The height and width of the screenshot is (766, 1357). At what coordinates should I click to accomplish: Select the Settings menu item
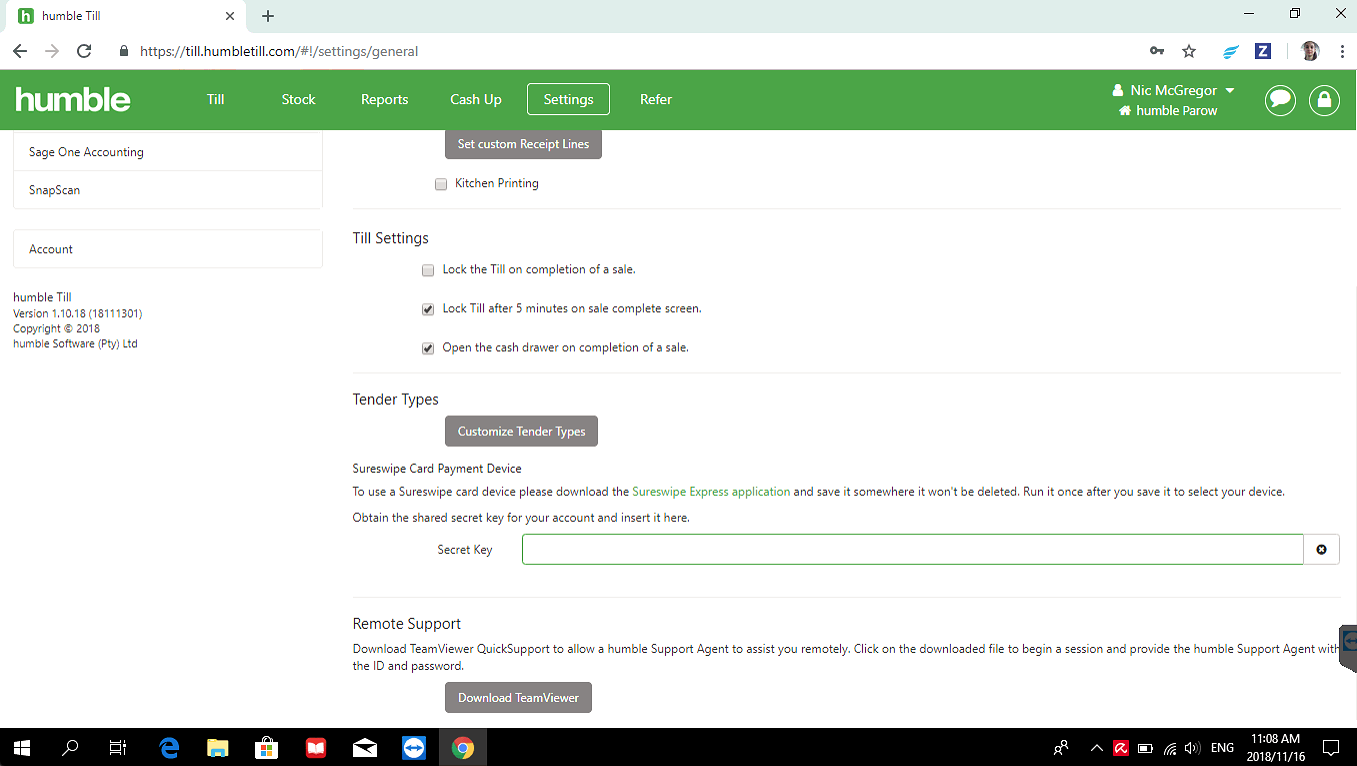[x=568, y=99]
